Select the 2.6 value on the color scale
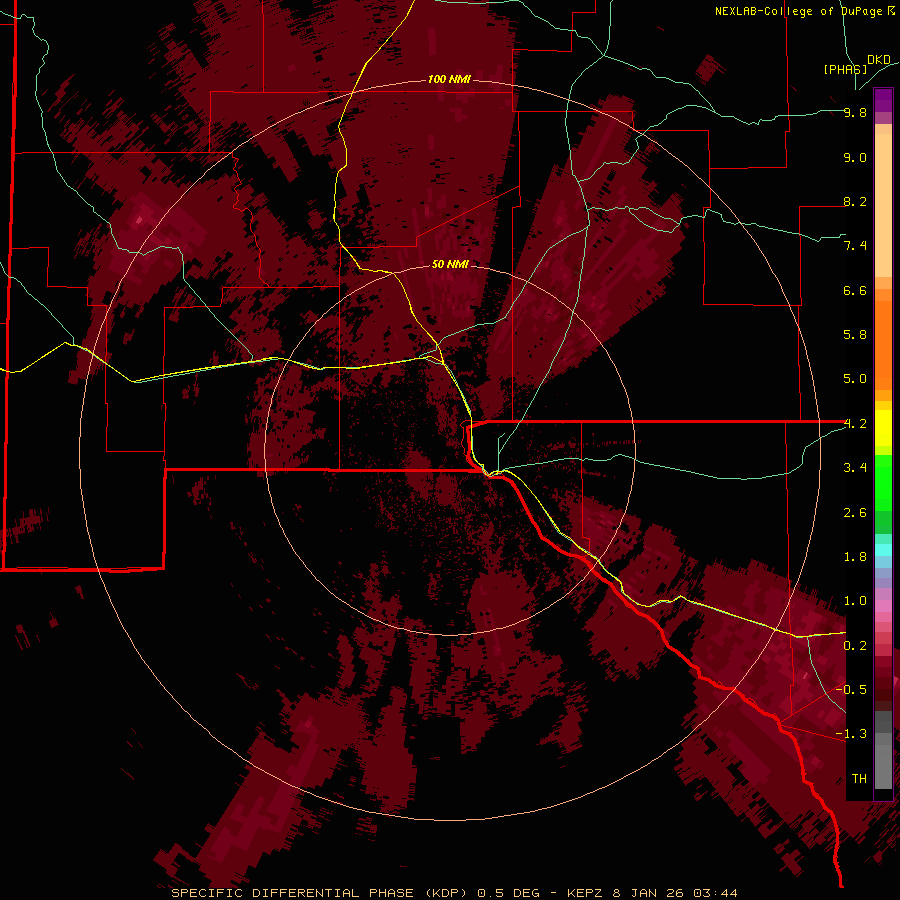The height and width of the screenshot is (900, 900). click(855, 513)
